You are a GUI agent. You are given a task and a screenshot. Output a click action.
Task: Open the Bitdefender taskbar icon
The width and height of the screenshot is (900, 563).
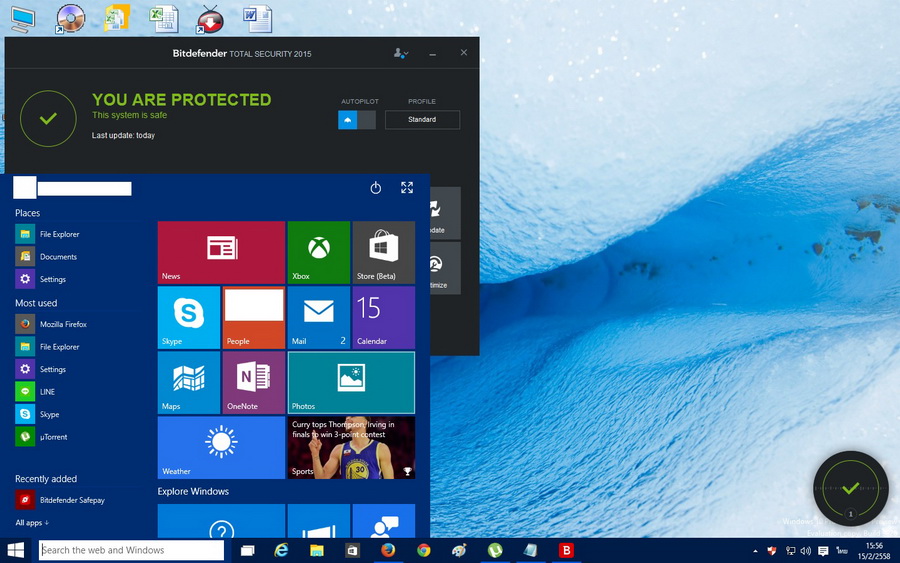click(566, 551)
